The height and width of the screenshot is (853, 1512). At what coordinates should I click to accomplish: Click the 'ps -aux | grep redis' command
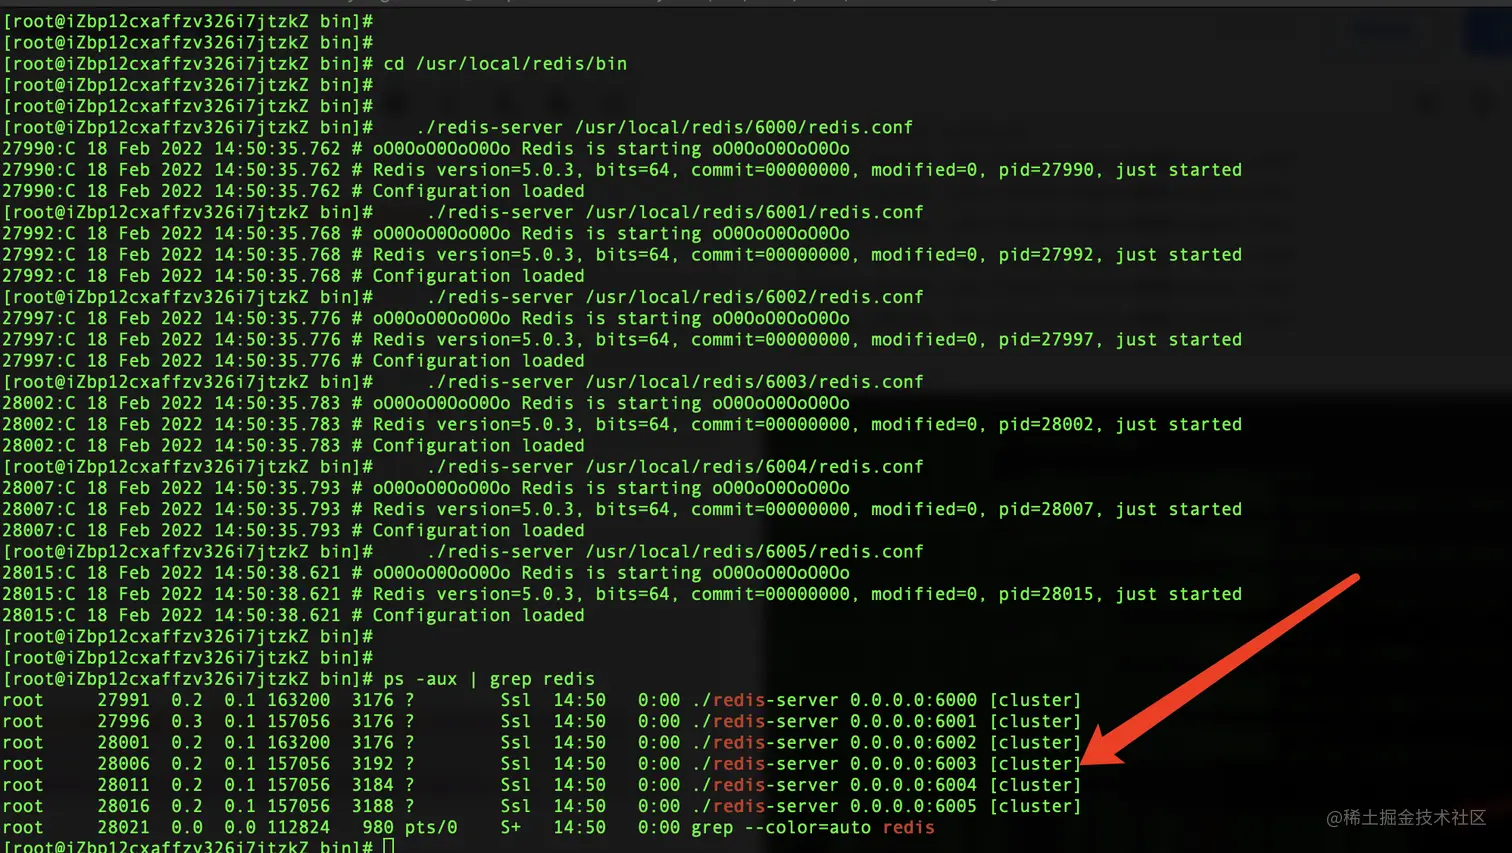[489, 679]
